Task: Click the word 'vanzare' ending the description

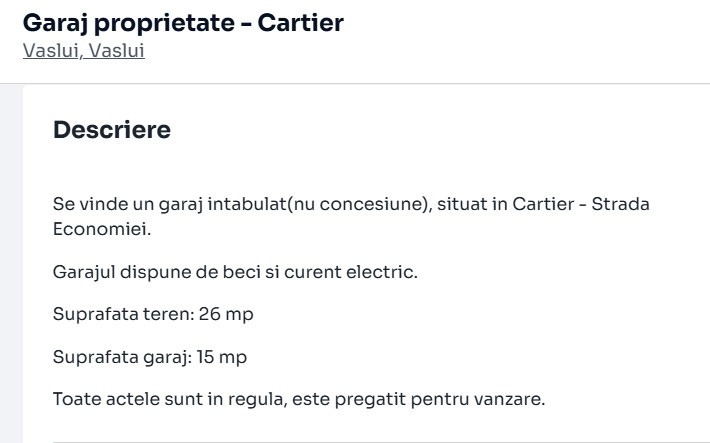Action: tap(509, 400)
